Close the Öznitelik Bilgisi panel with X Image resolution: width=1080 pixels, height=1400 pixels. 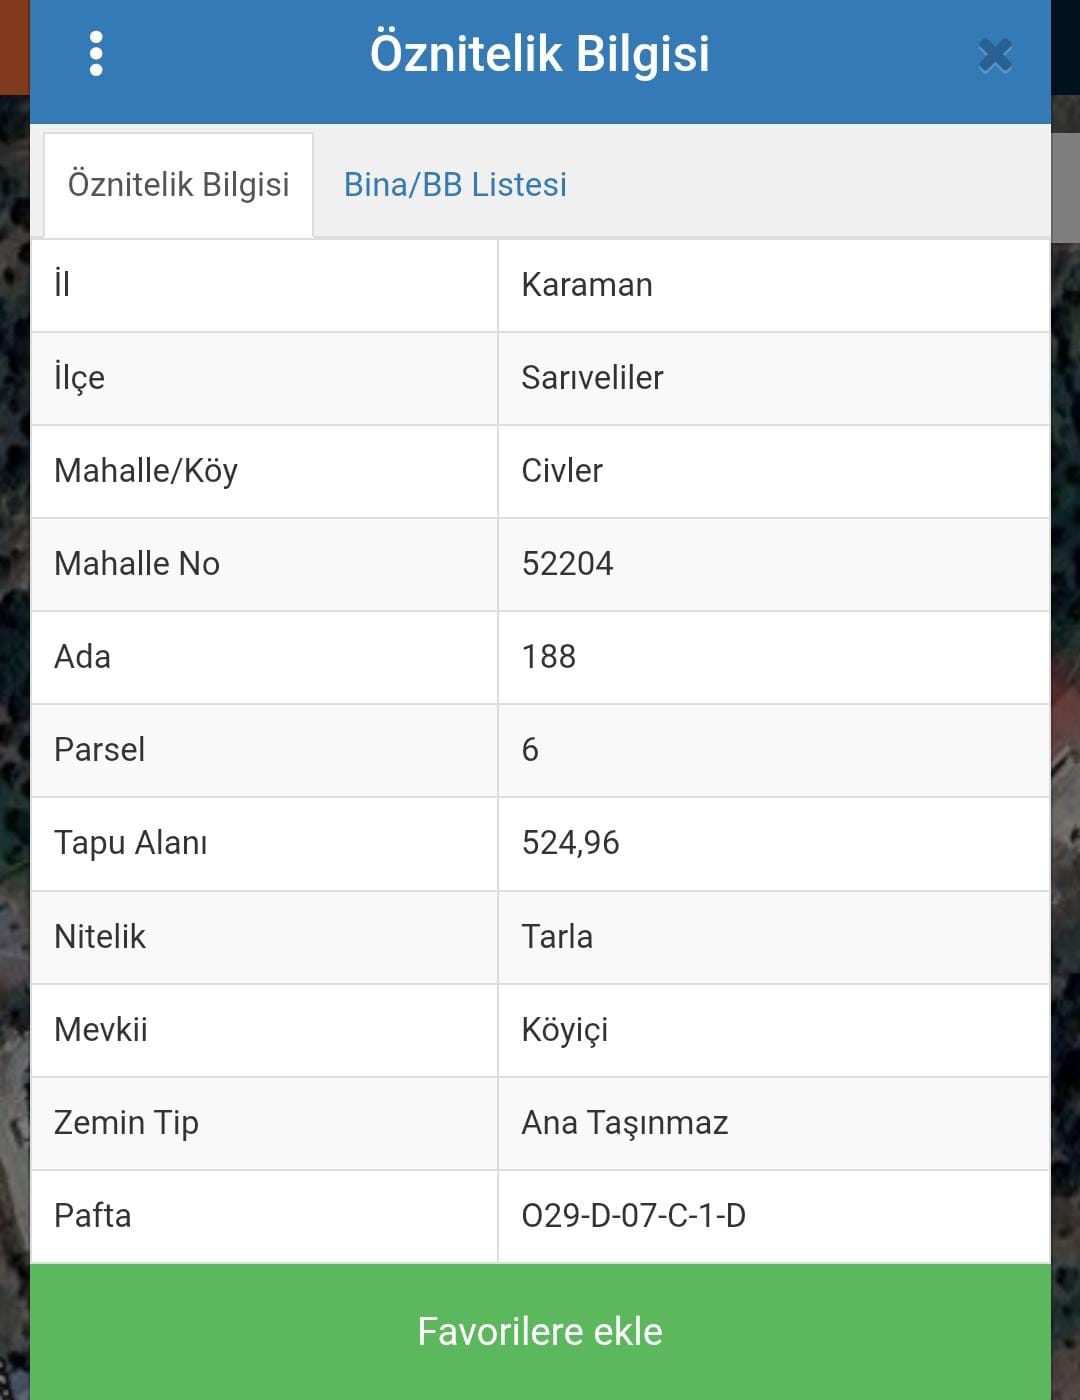click(995, 56)
